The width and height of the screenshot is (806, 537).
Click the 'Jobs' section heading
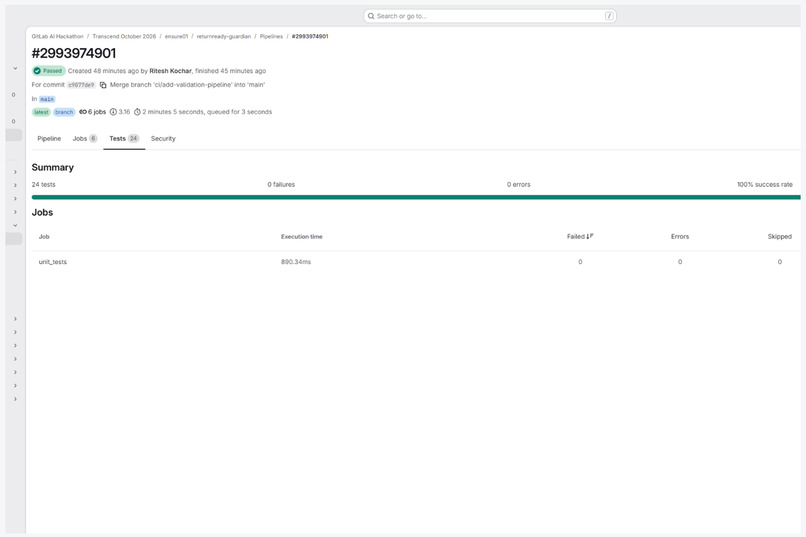click(42, 213)
